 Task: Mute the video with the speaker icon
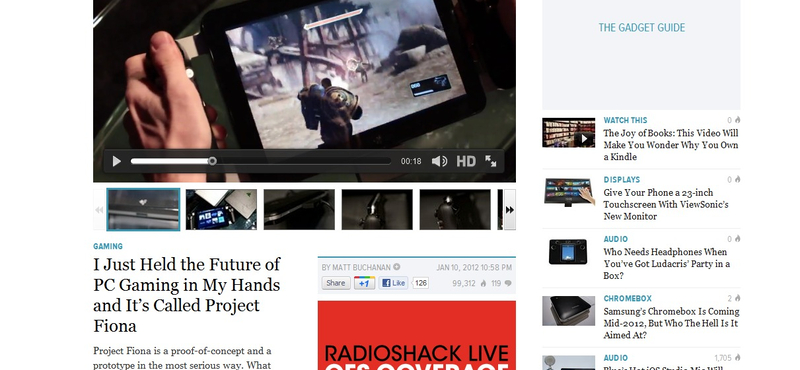pos(439,161)
